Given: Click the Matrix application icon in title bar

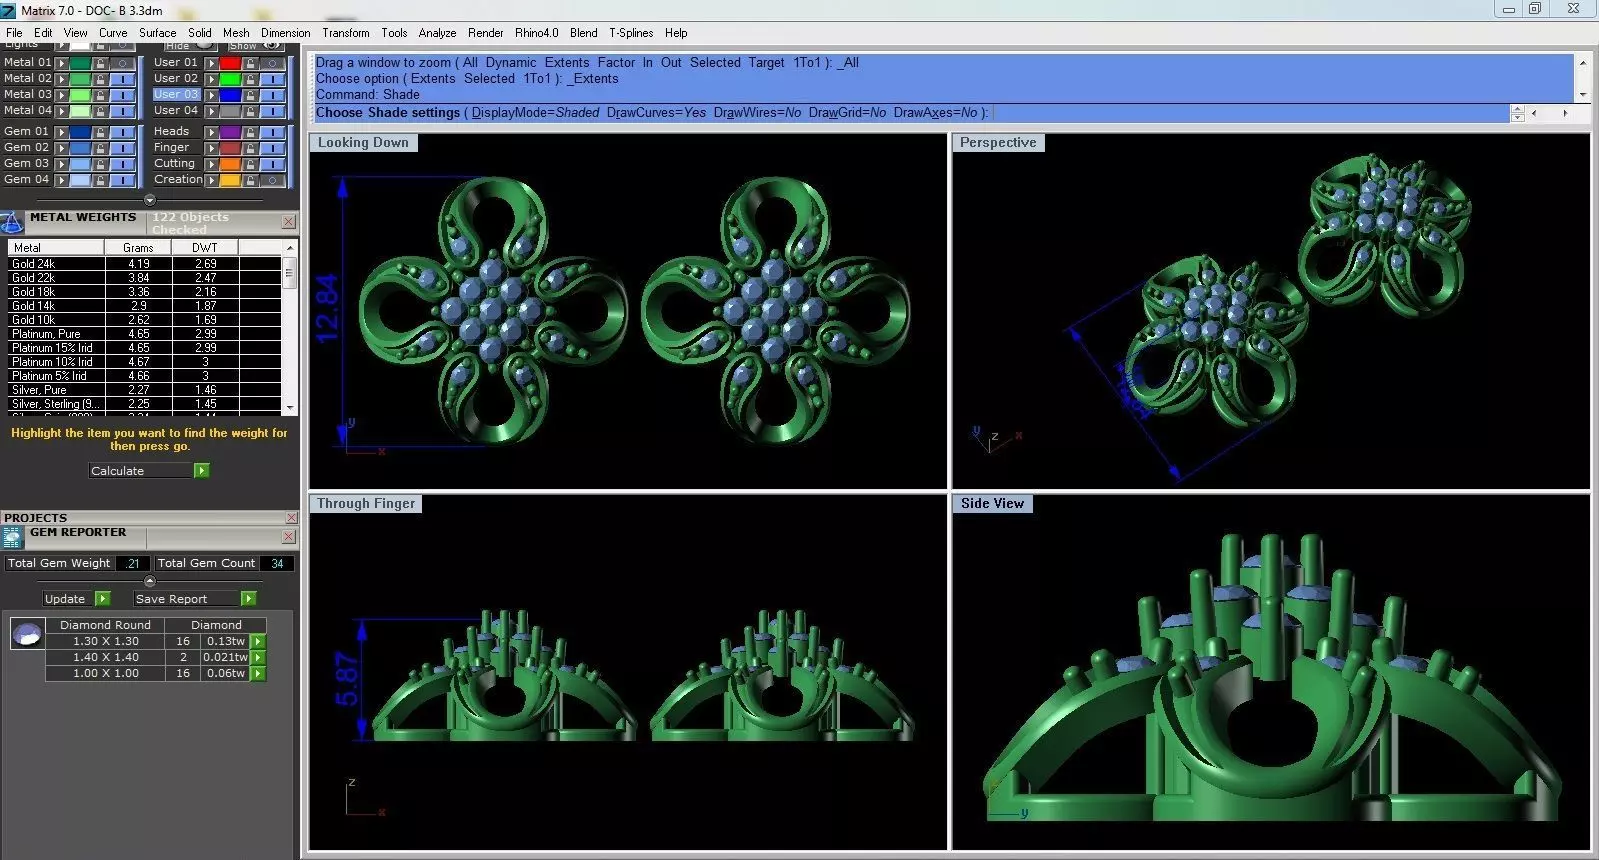Looking at the screenshot, I should coord(9,10).
